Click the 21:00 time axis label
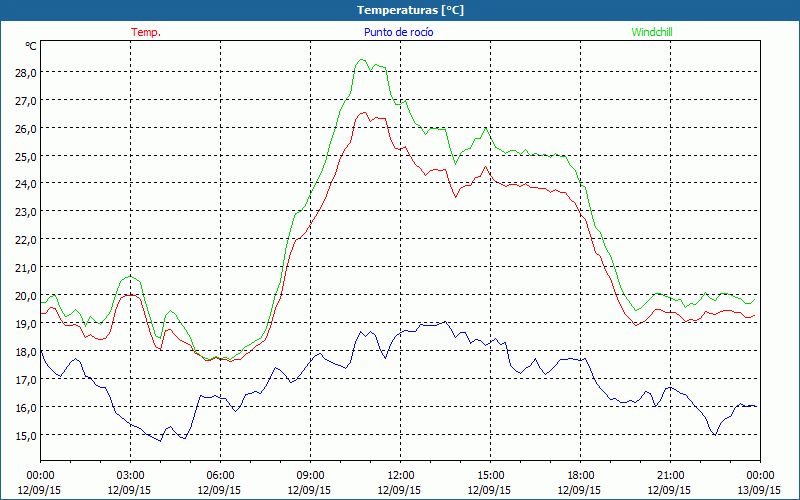The width and height of the screenshot is (800, 500). (x=670, y=476)
